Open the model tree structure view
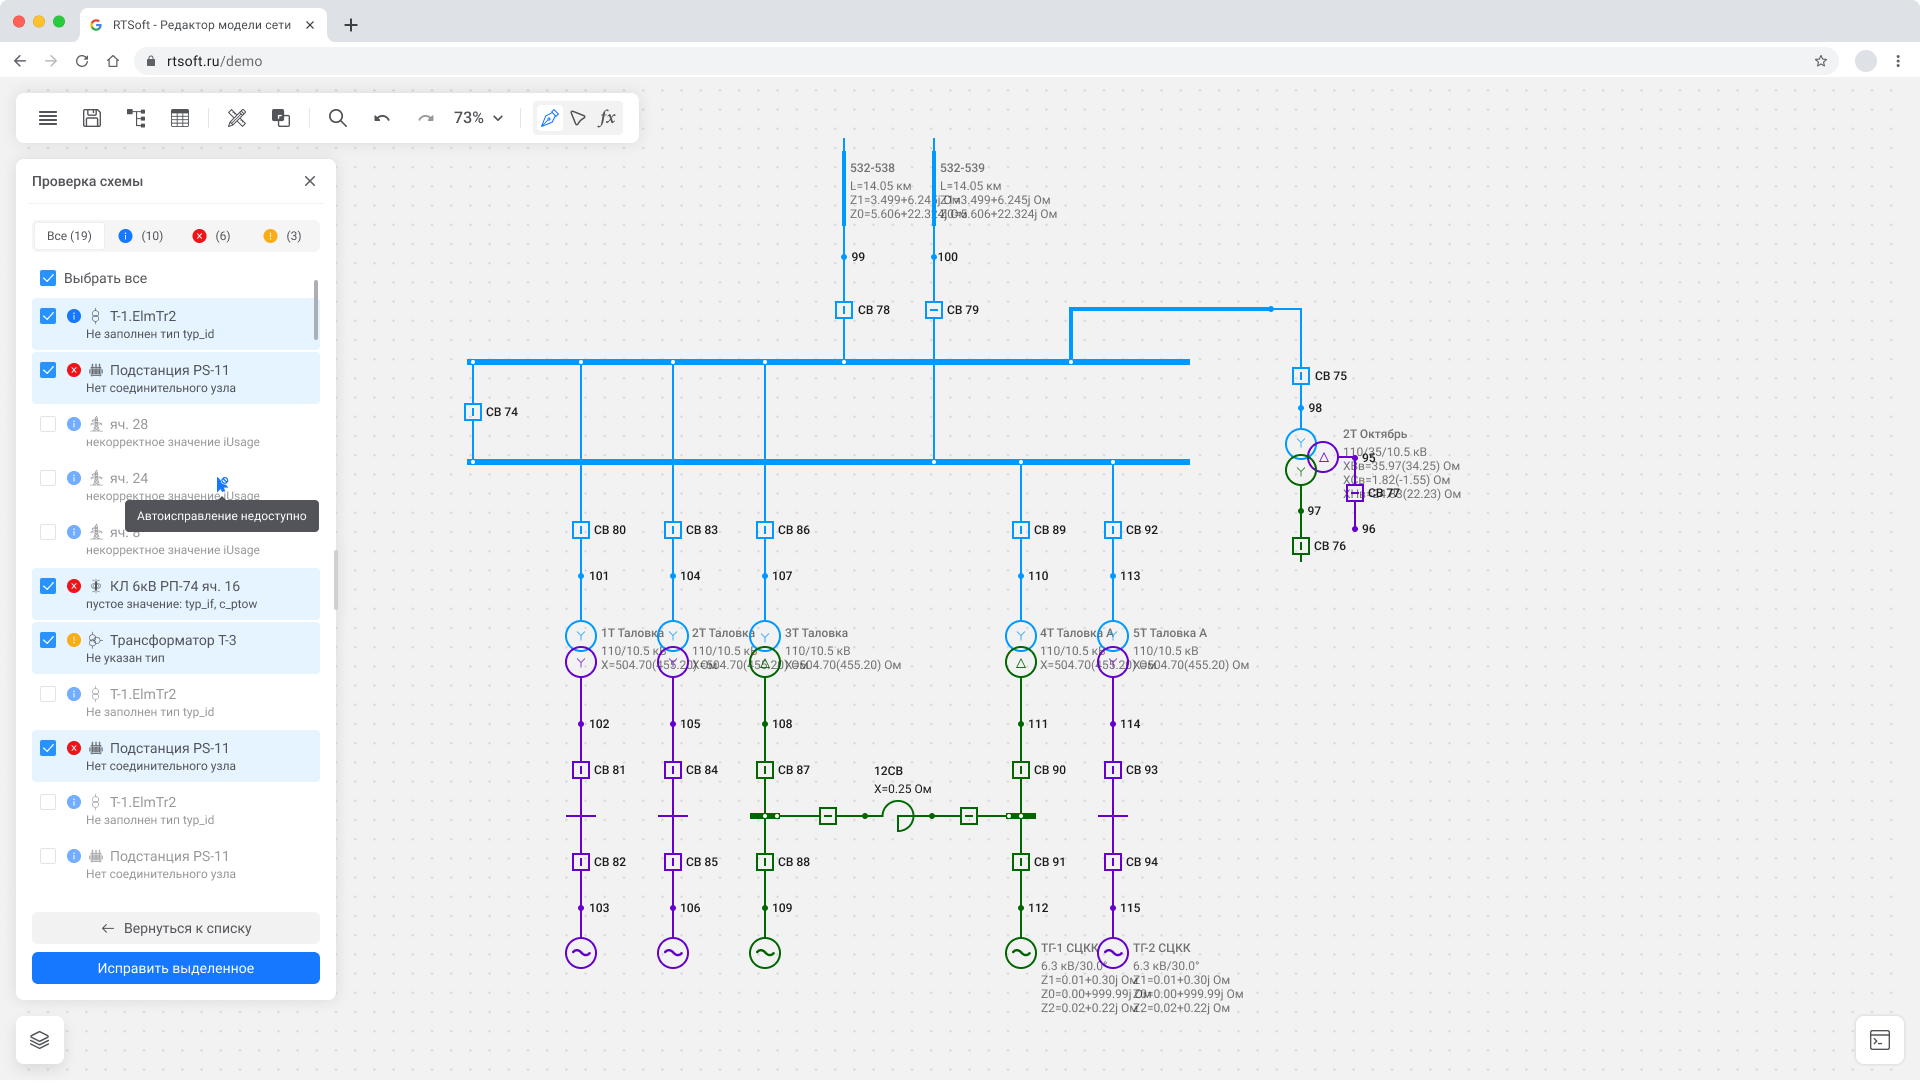 click(x=136, y=118)
